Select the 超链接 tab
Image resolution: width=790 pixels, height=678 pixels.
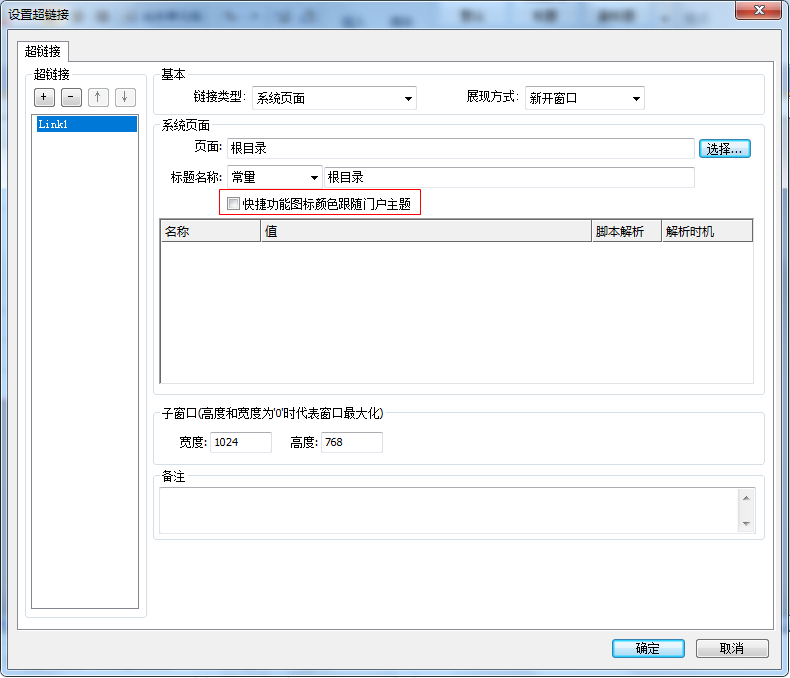coord(42,51)
